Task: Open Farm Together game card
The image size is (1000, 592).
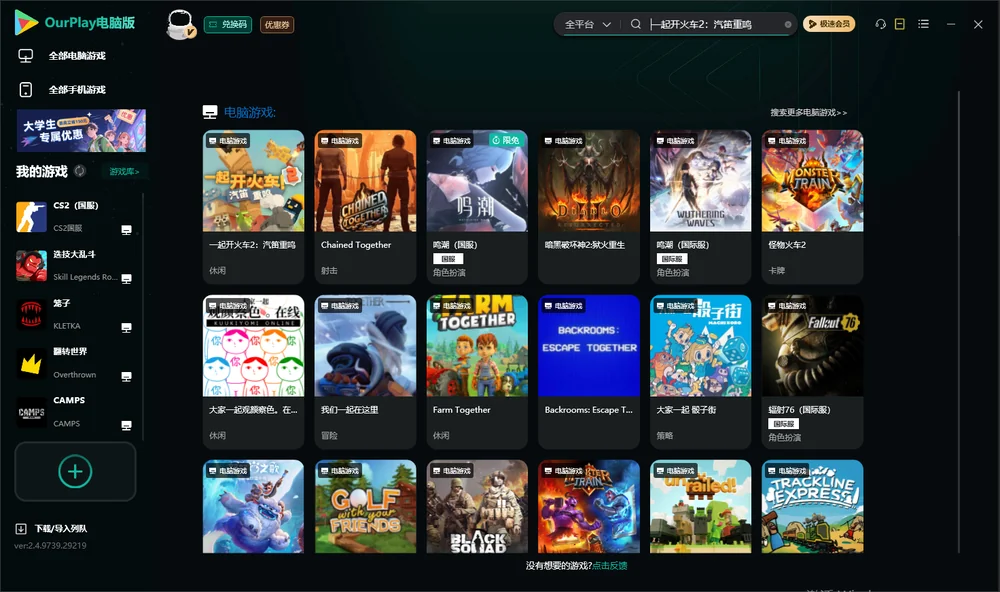Action: click(x=477, y=372)
